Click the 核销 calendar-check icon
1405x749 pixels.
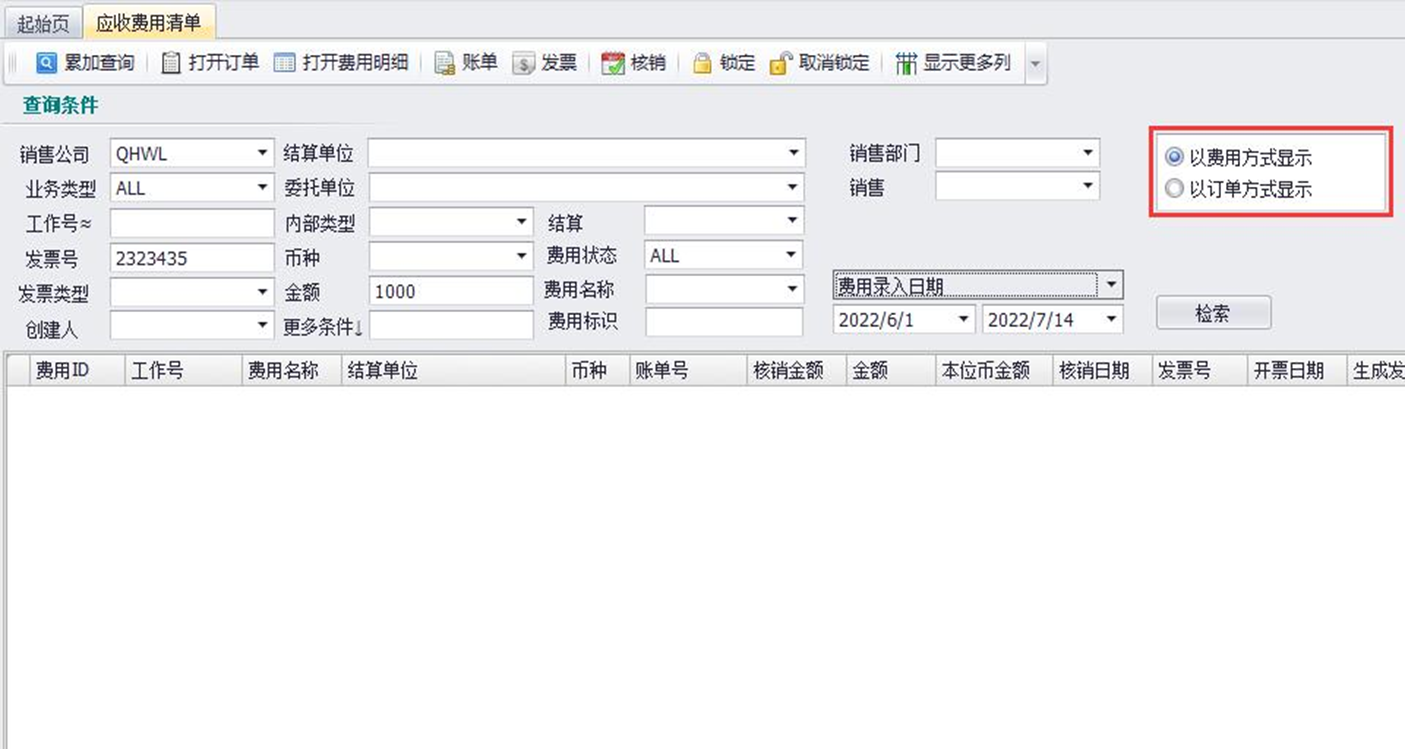(613, 63)
